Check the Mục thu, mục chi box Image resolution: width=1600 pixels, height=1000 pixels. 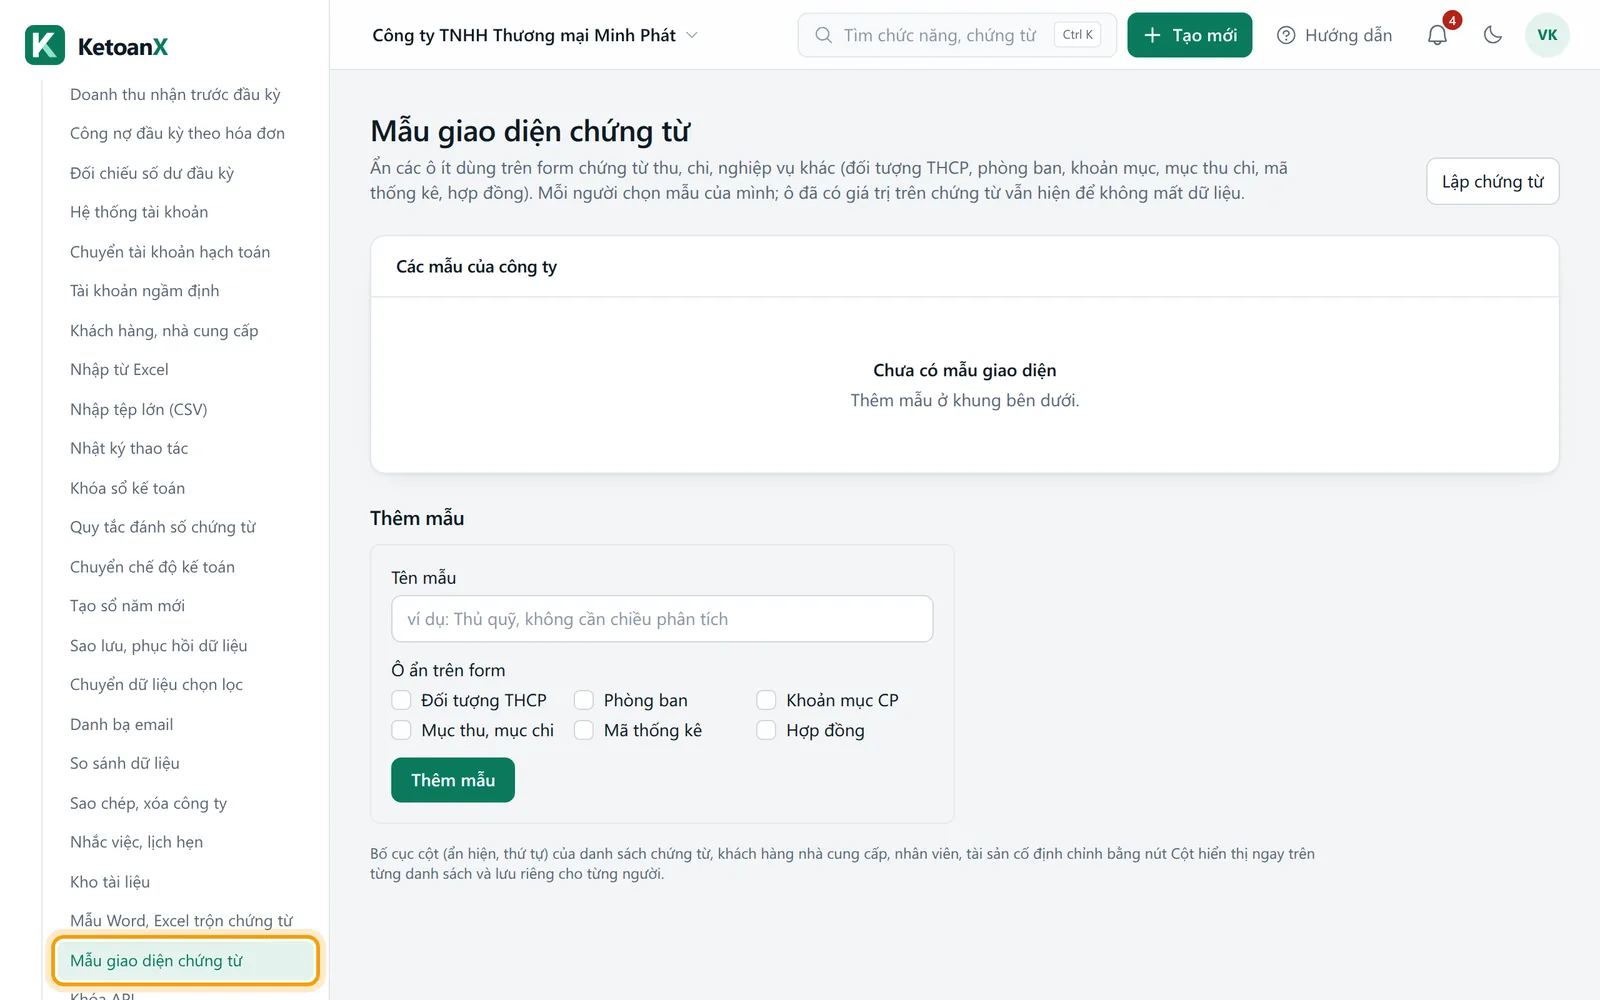coord(401,730)
